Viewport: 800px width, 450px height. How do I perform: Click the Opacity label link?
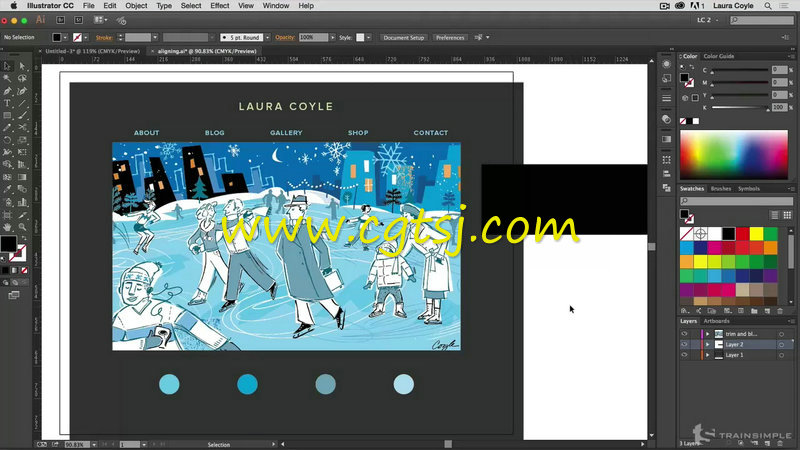(285, 37)
